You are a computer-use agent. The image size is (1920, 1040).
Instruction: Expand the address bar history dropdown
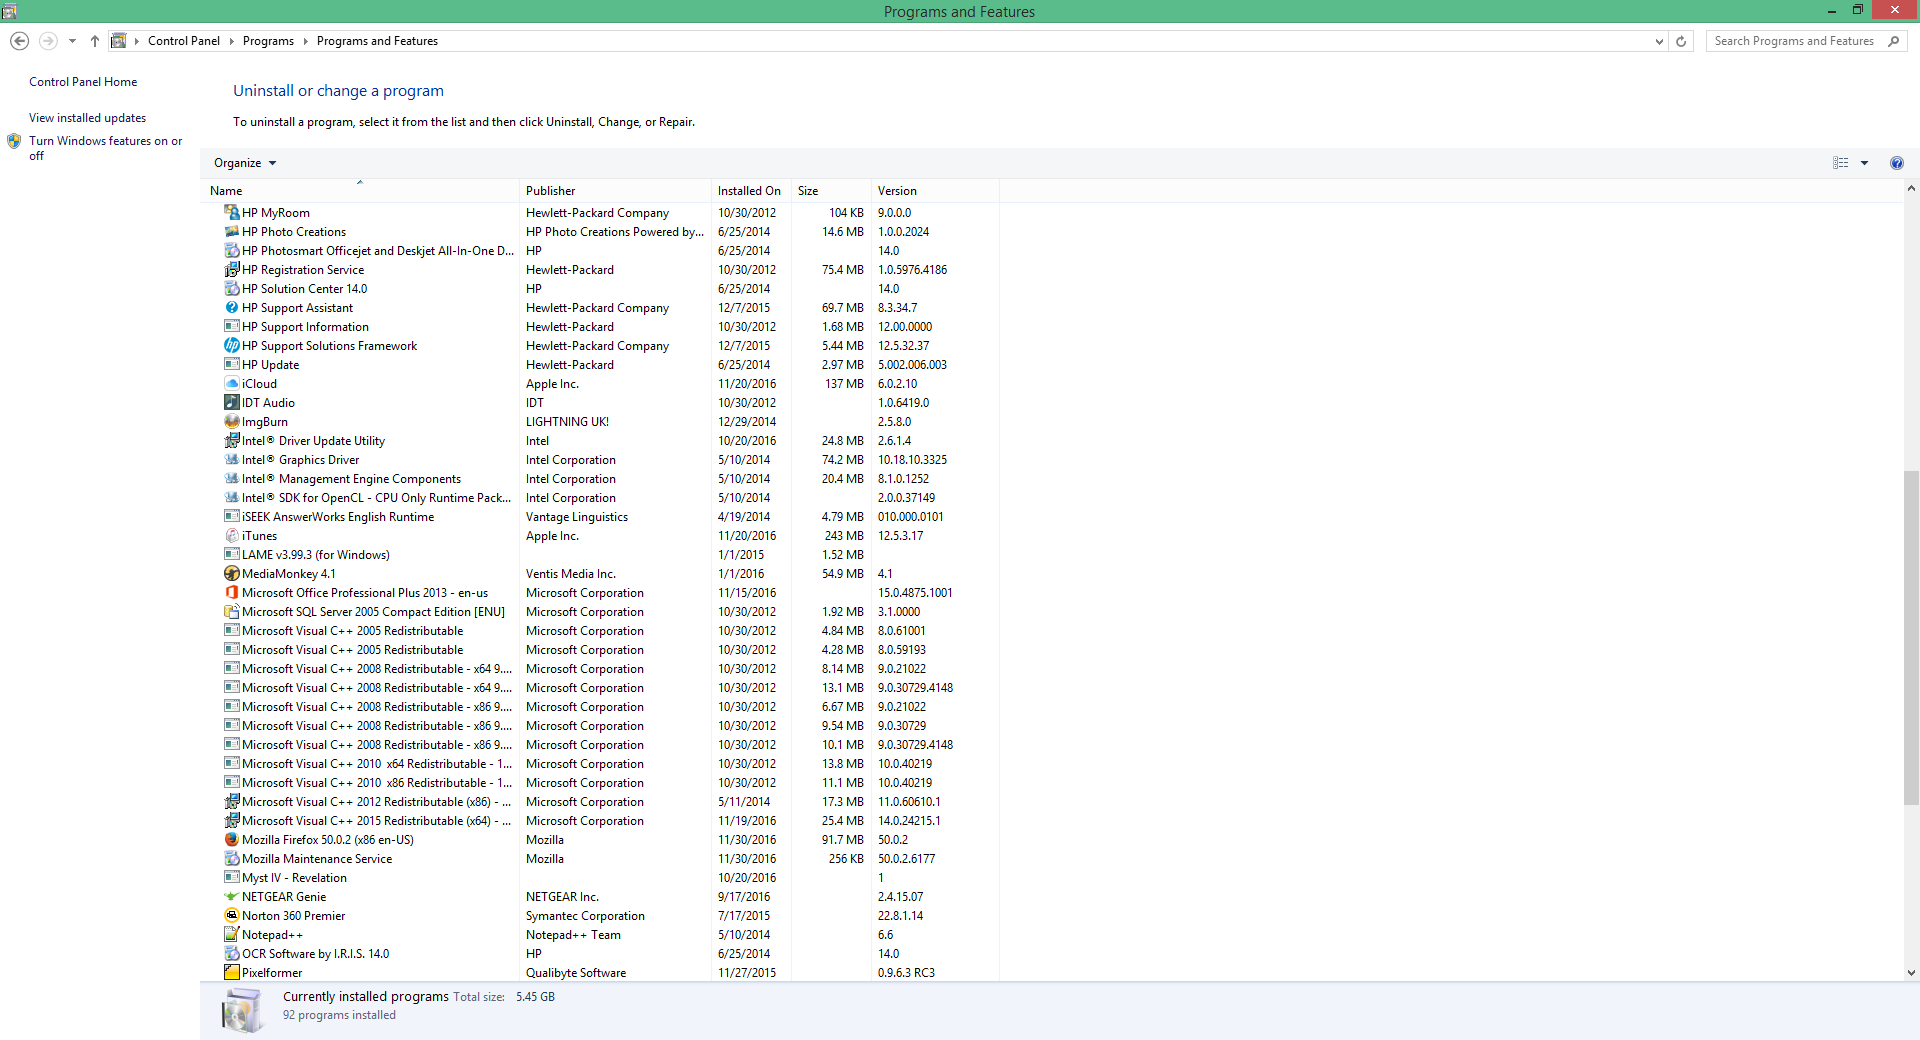tap(1659, 41)
